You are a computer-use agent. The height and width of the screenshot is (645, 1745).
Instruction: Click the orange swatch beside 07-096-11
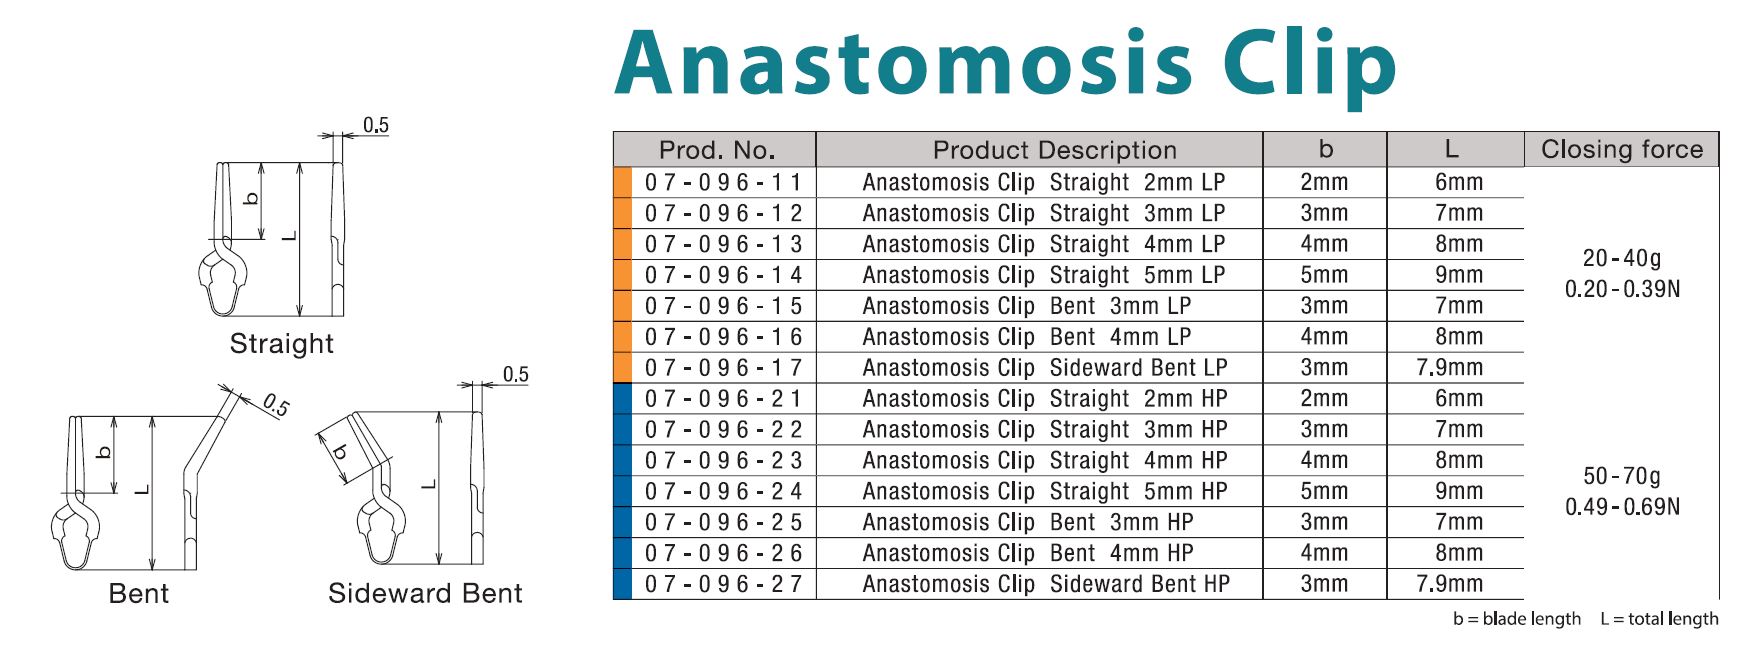pos(622,182)
